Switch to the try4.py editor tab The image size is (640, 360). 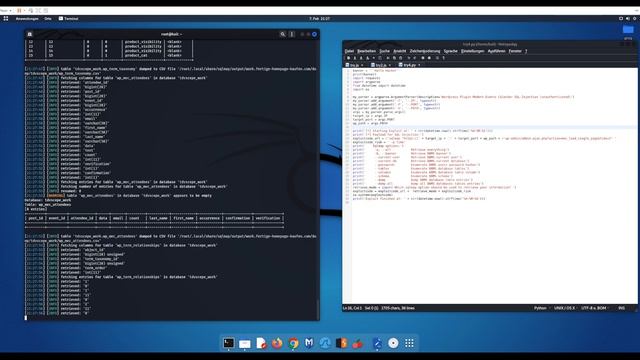tap(409, 65)
